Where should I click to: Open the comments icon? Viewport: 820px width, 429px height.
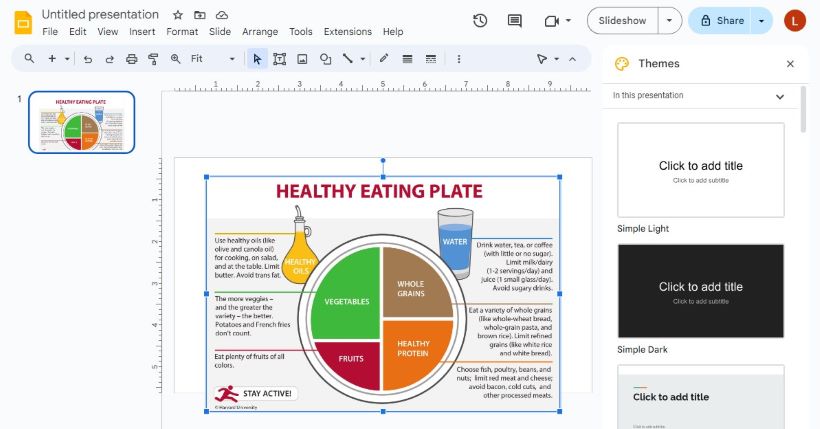[x=515, y=21]
